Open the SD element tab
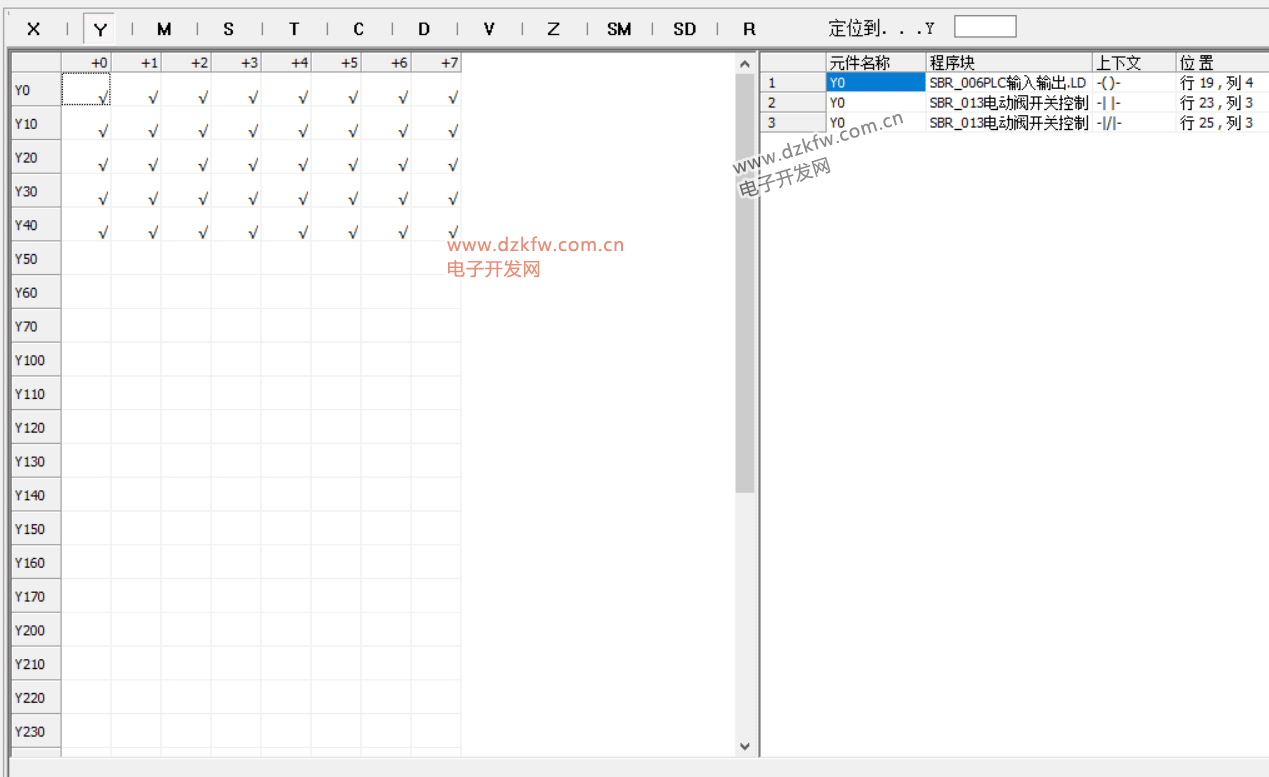The height and width of the screenshot is (777, 1269). click(684, 29)
